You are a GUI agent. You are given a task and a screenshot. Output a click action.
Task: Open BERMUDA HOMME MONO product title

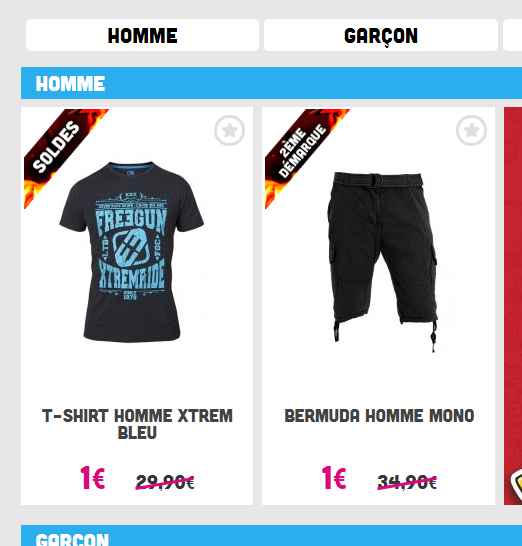[x=379, y=415]
